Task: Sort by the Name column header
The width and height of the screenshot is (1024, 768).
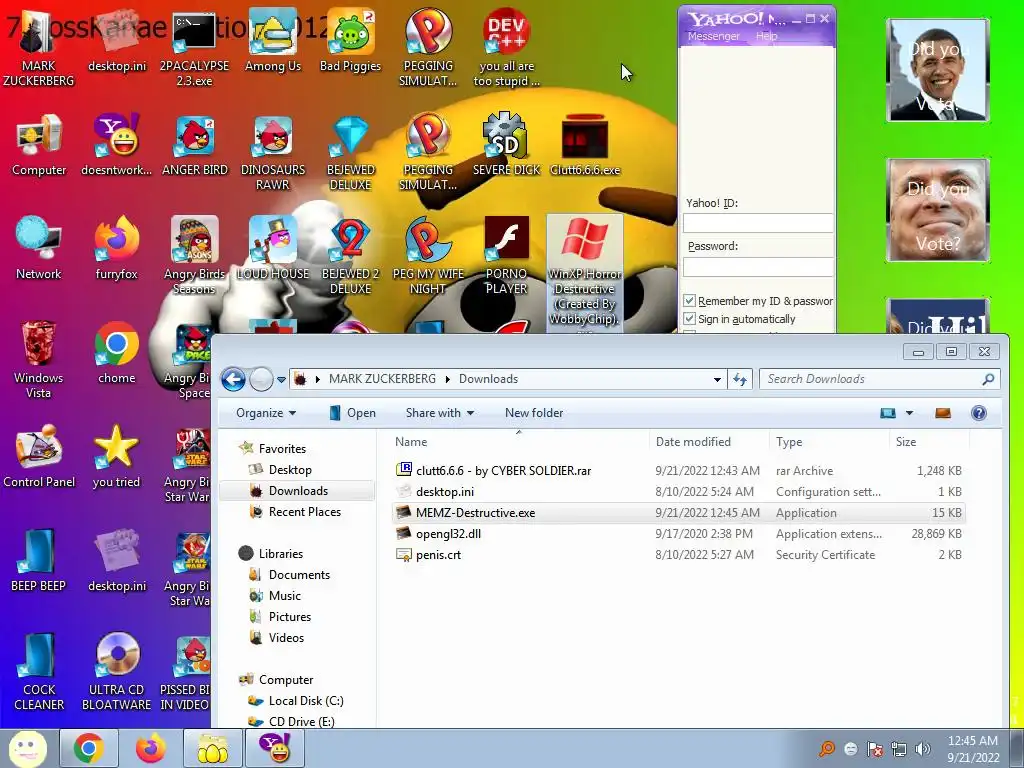Action: tap(519, 441)
